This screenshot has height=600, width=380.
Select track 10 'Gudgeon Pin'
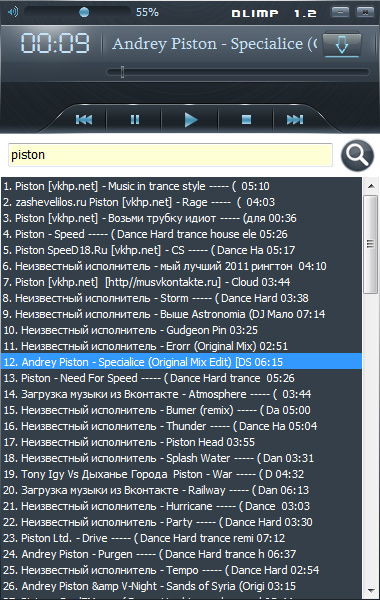coord(181,330)
